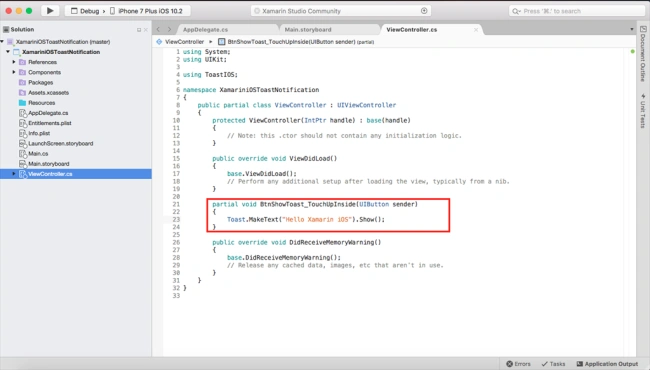Run the project with the play button
Viewport: 650px width, 370px height.
click(50, 11)
